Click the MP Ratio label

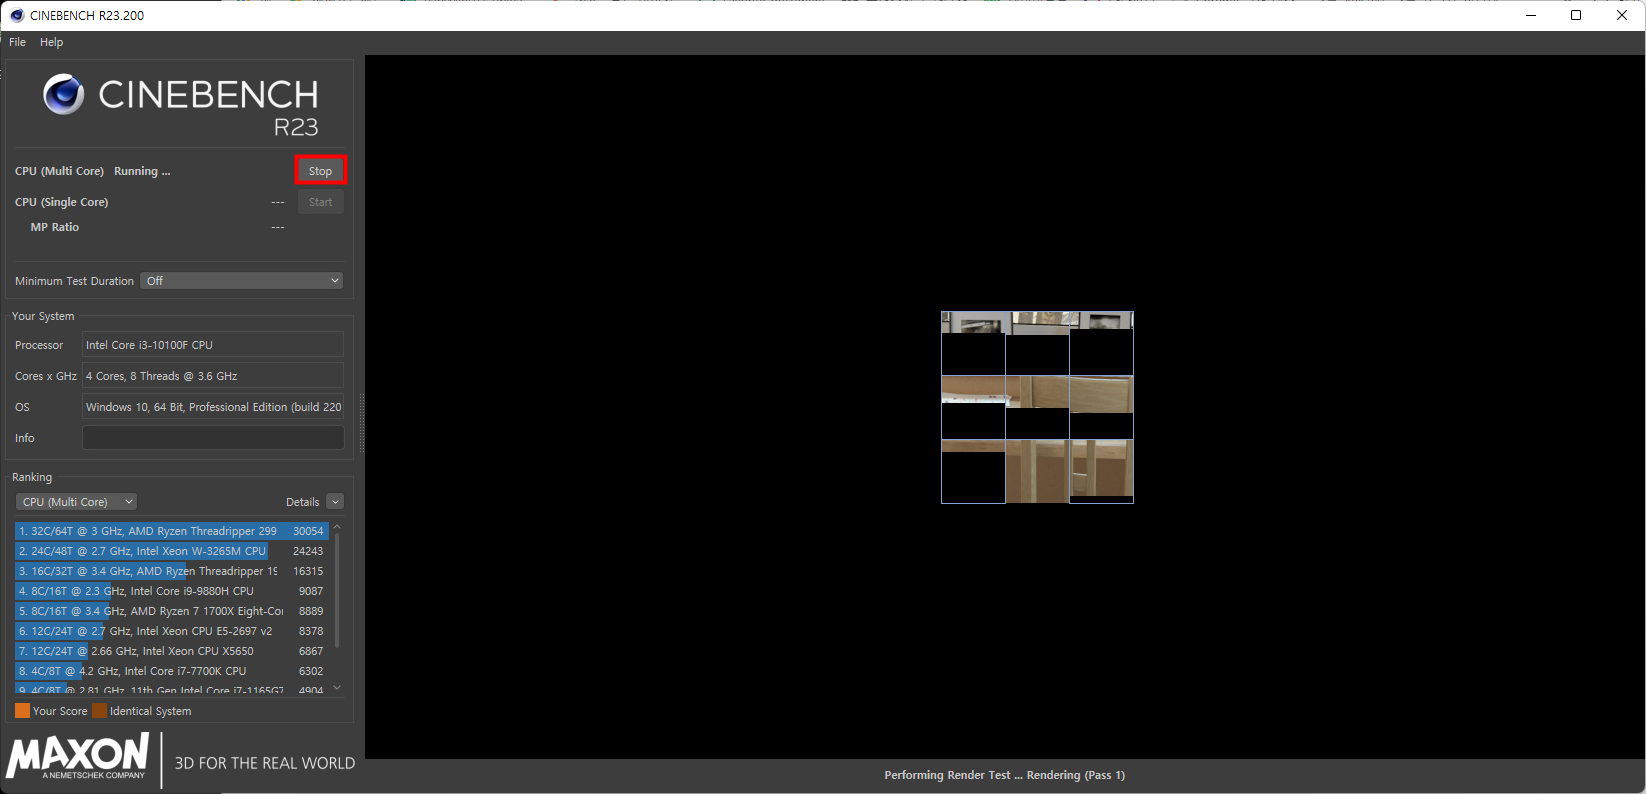(55, 227)
